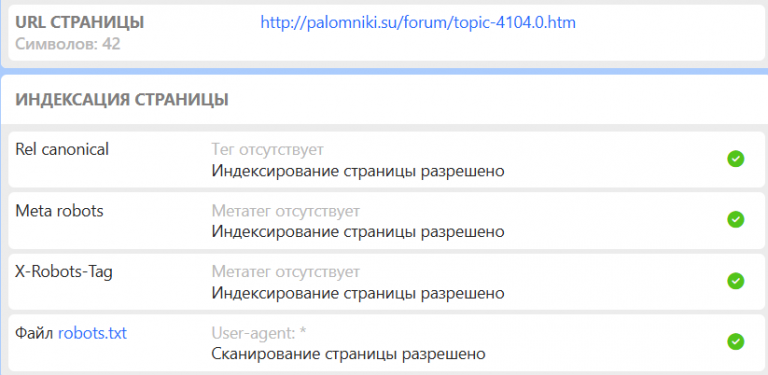Viewport: 768px width, 375px height.
Task: Select the Rel canonical row label
Action: pos(62,149)
